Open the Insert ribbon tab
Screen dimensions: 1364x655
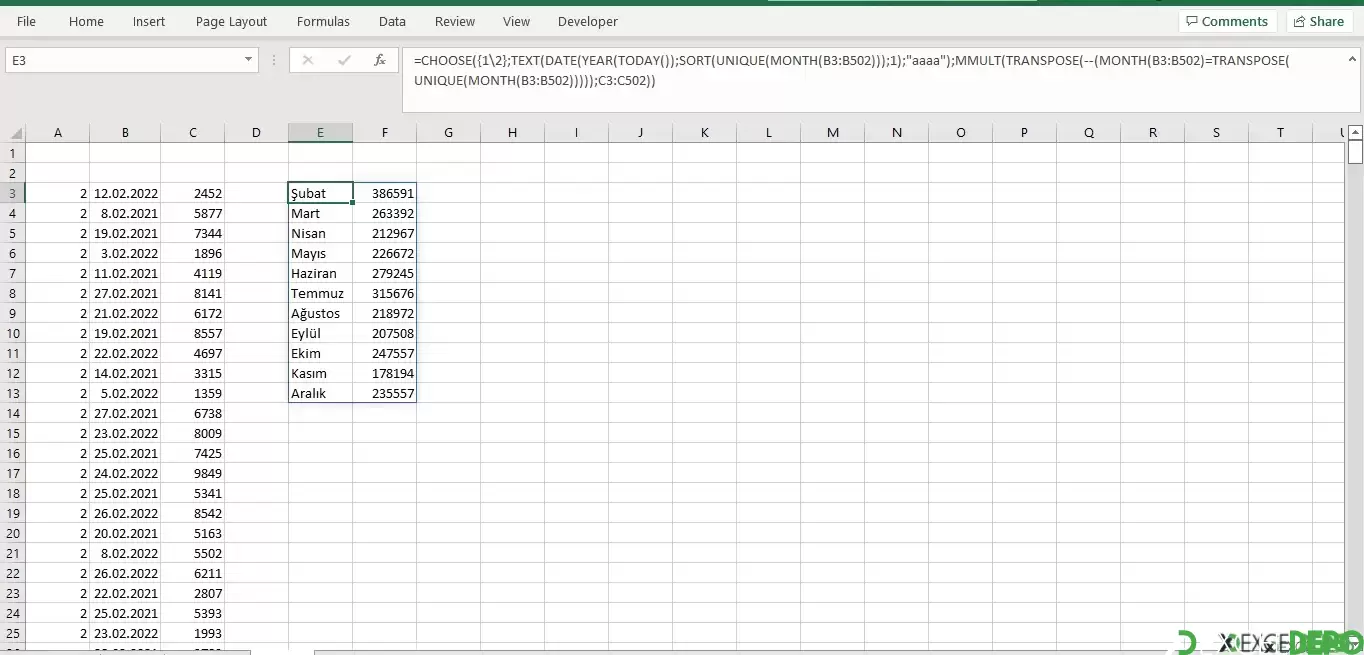coord(149,21)
